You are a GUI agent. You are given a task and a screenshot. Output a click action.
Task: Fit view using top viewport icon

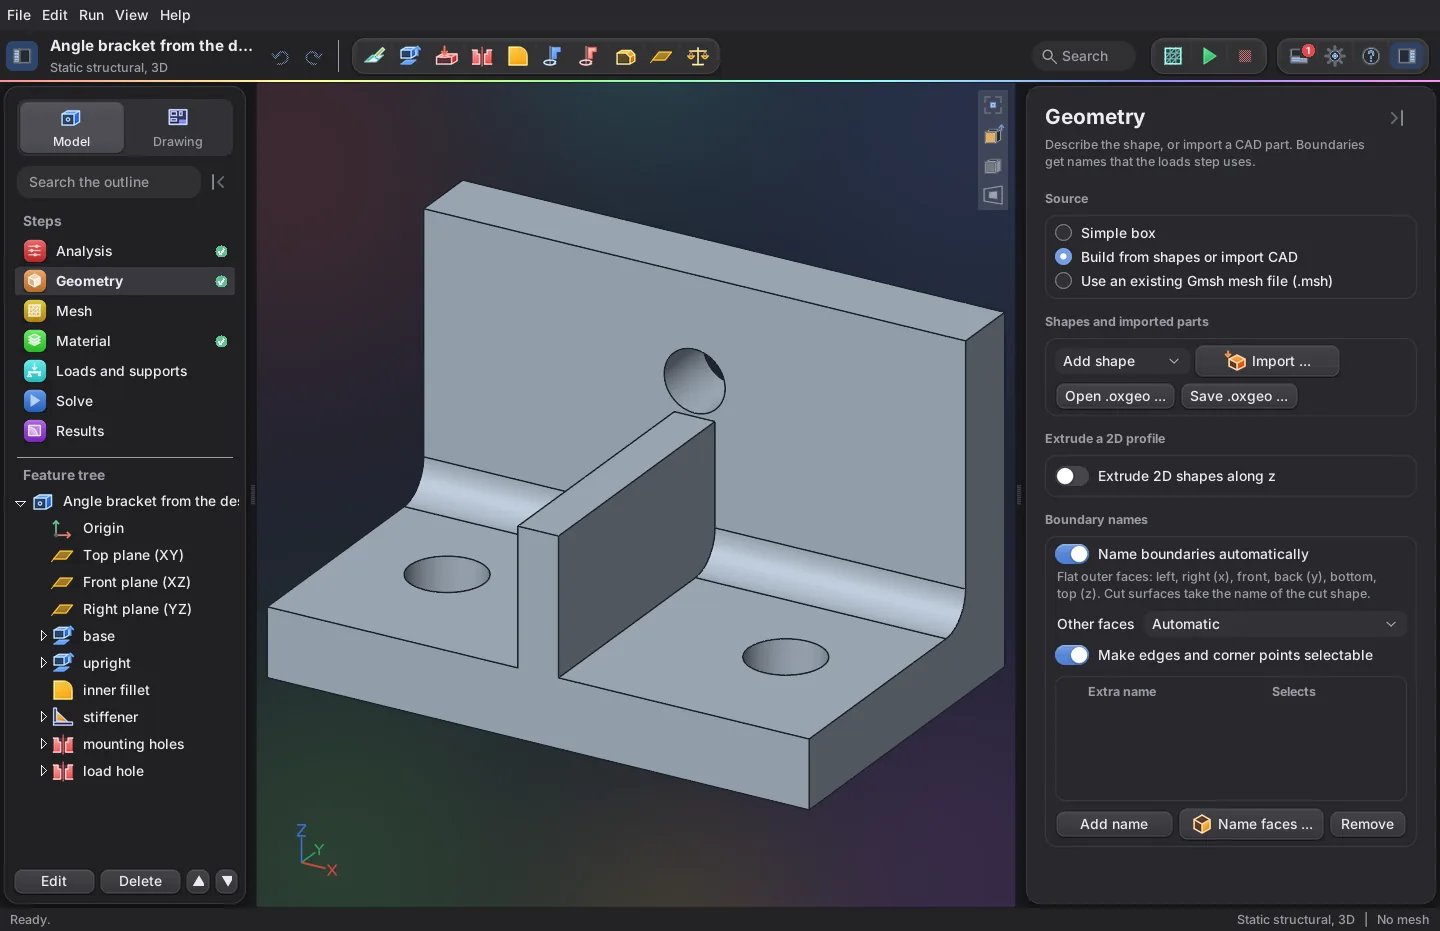[x=993, y=105]
